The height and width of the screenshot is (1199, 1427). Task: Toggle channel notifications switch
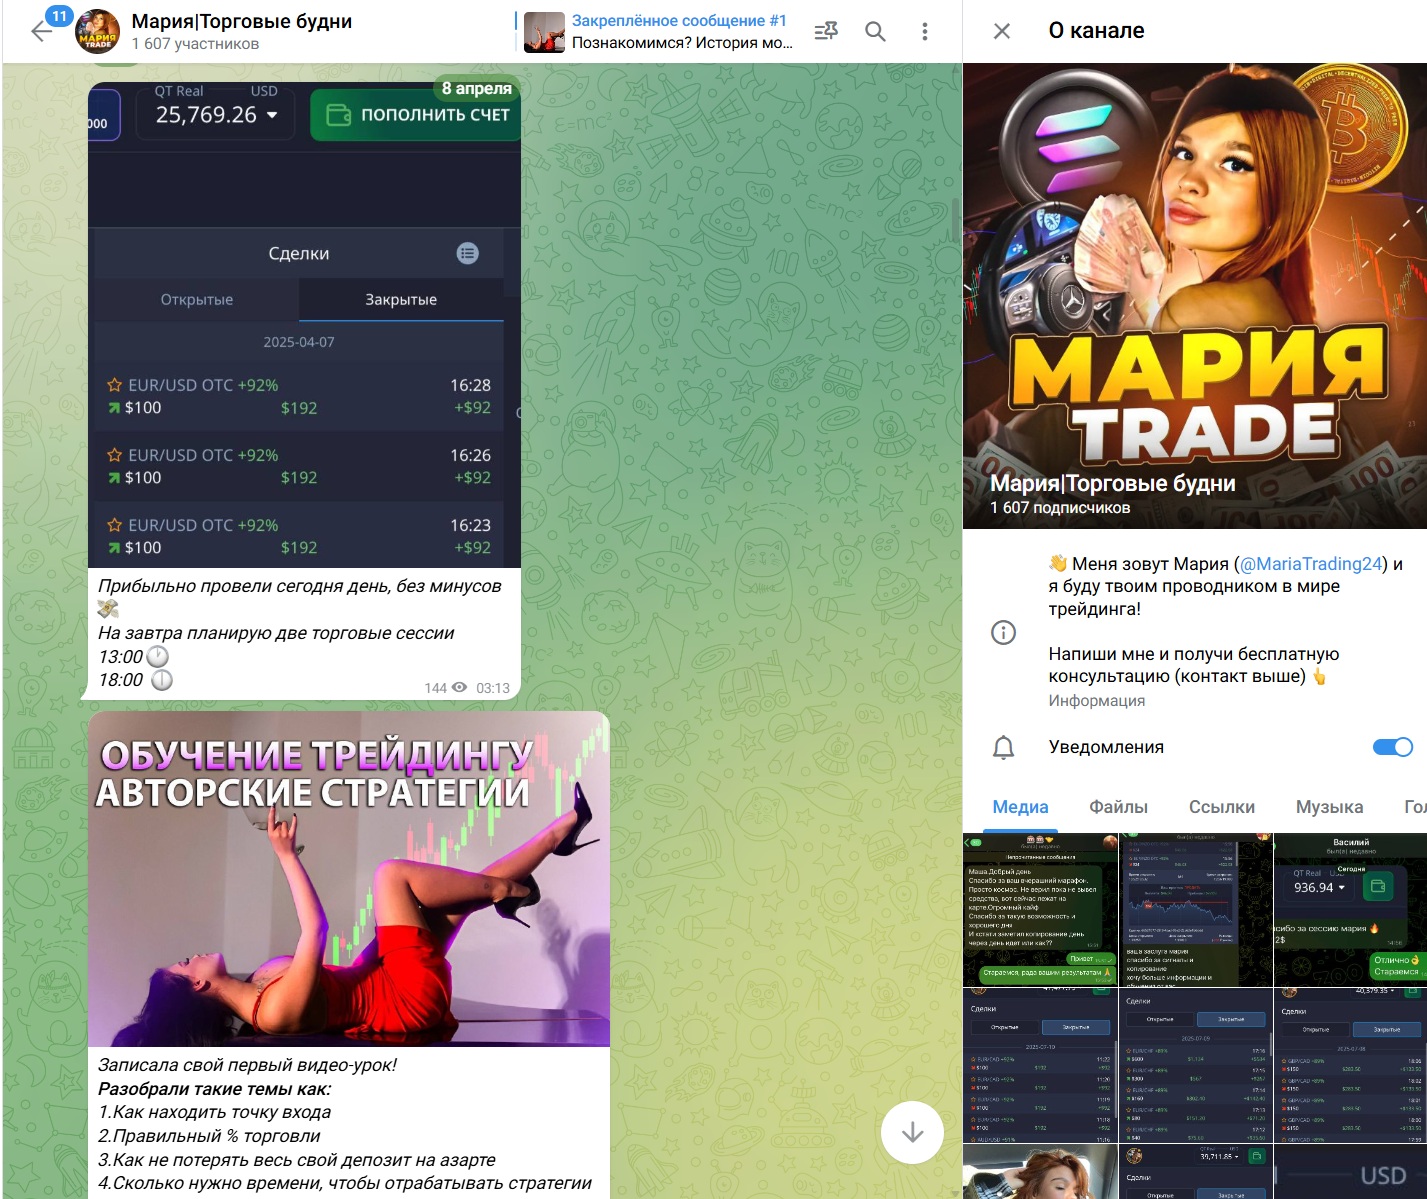click(x=1393, y=747)
